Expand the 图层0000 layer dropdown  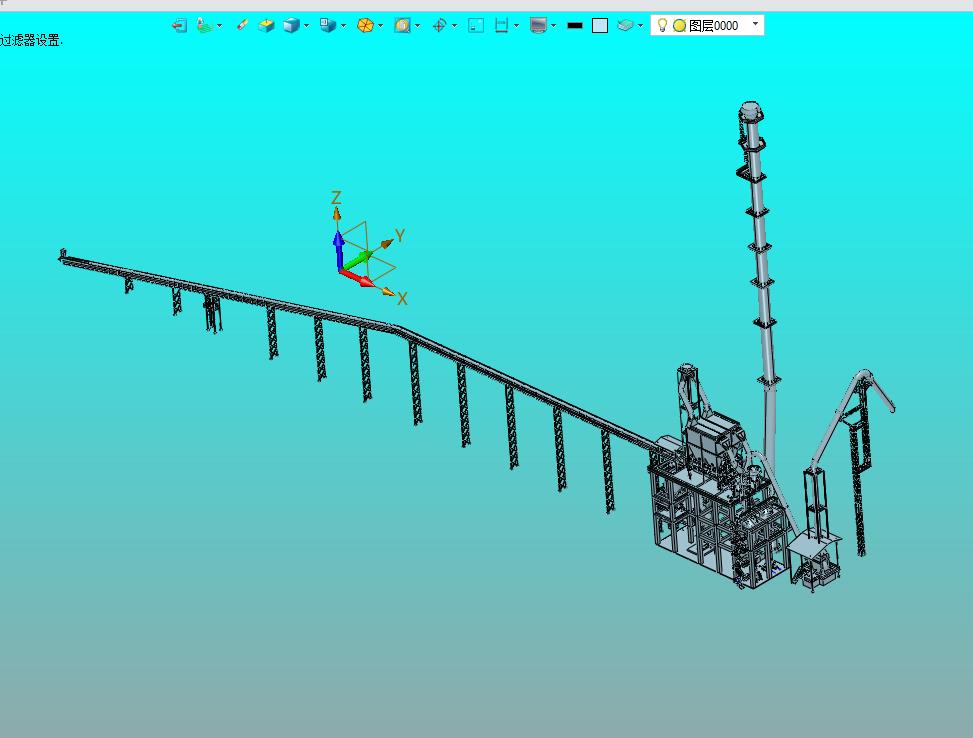click(x=755, y=24)
